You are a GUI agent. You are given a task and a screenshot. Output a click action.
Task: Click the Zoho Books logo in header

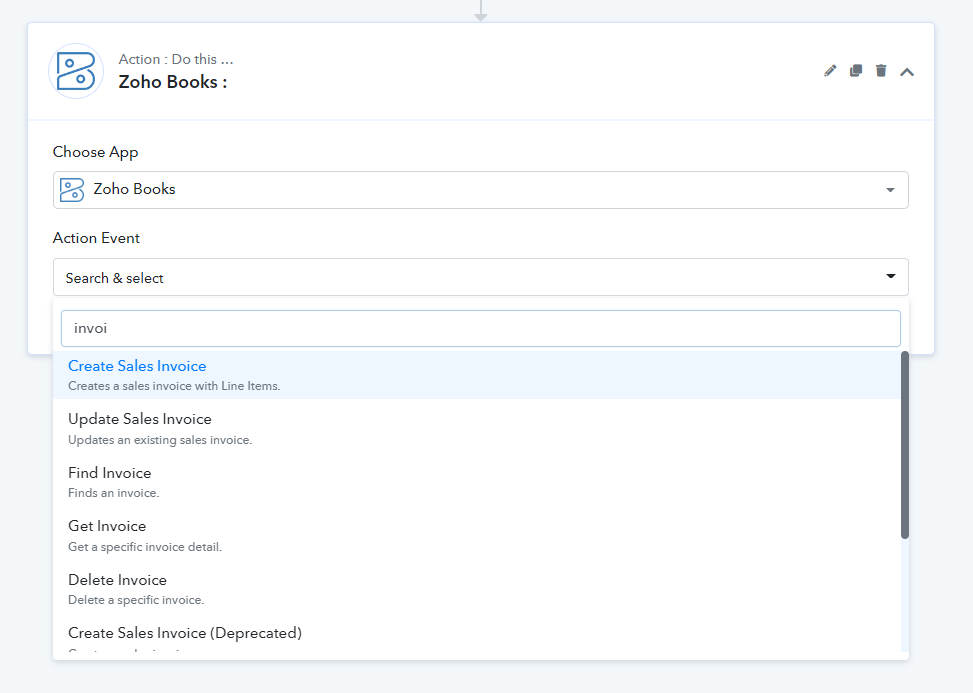pyautogui.click(x=76, y=71)
